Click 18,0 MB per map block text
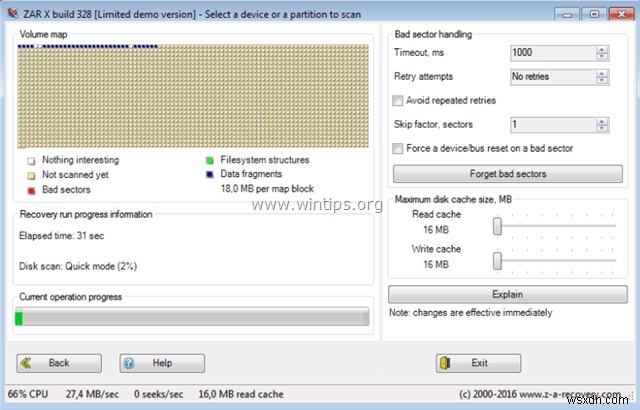This screenshot has height=410, width=640. pos(267,189)
